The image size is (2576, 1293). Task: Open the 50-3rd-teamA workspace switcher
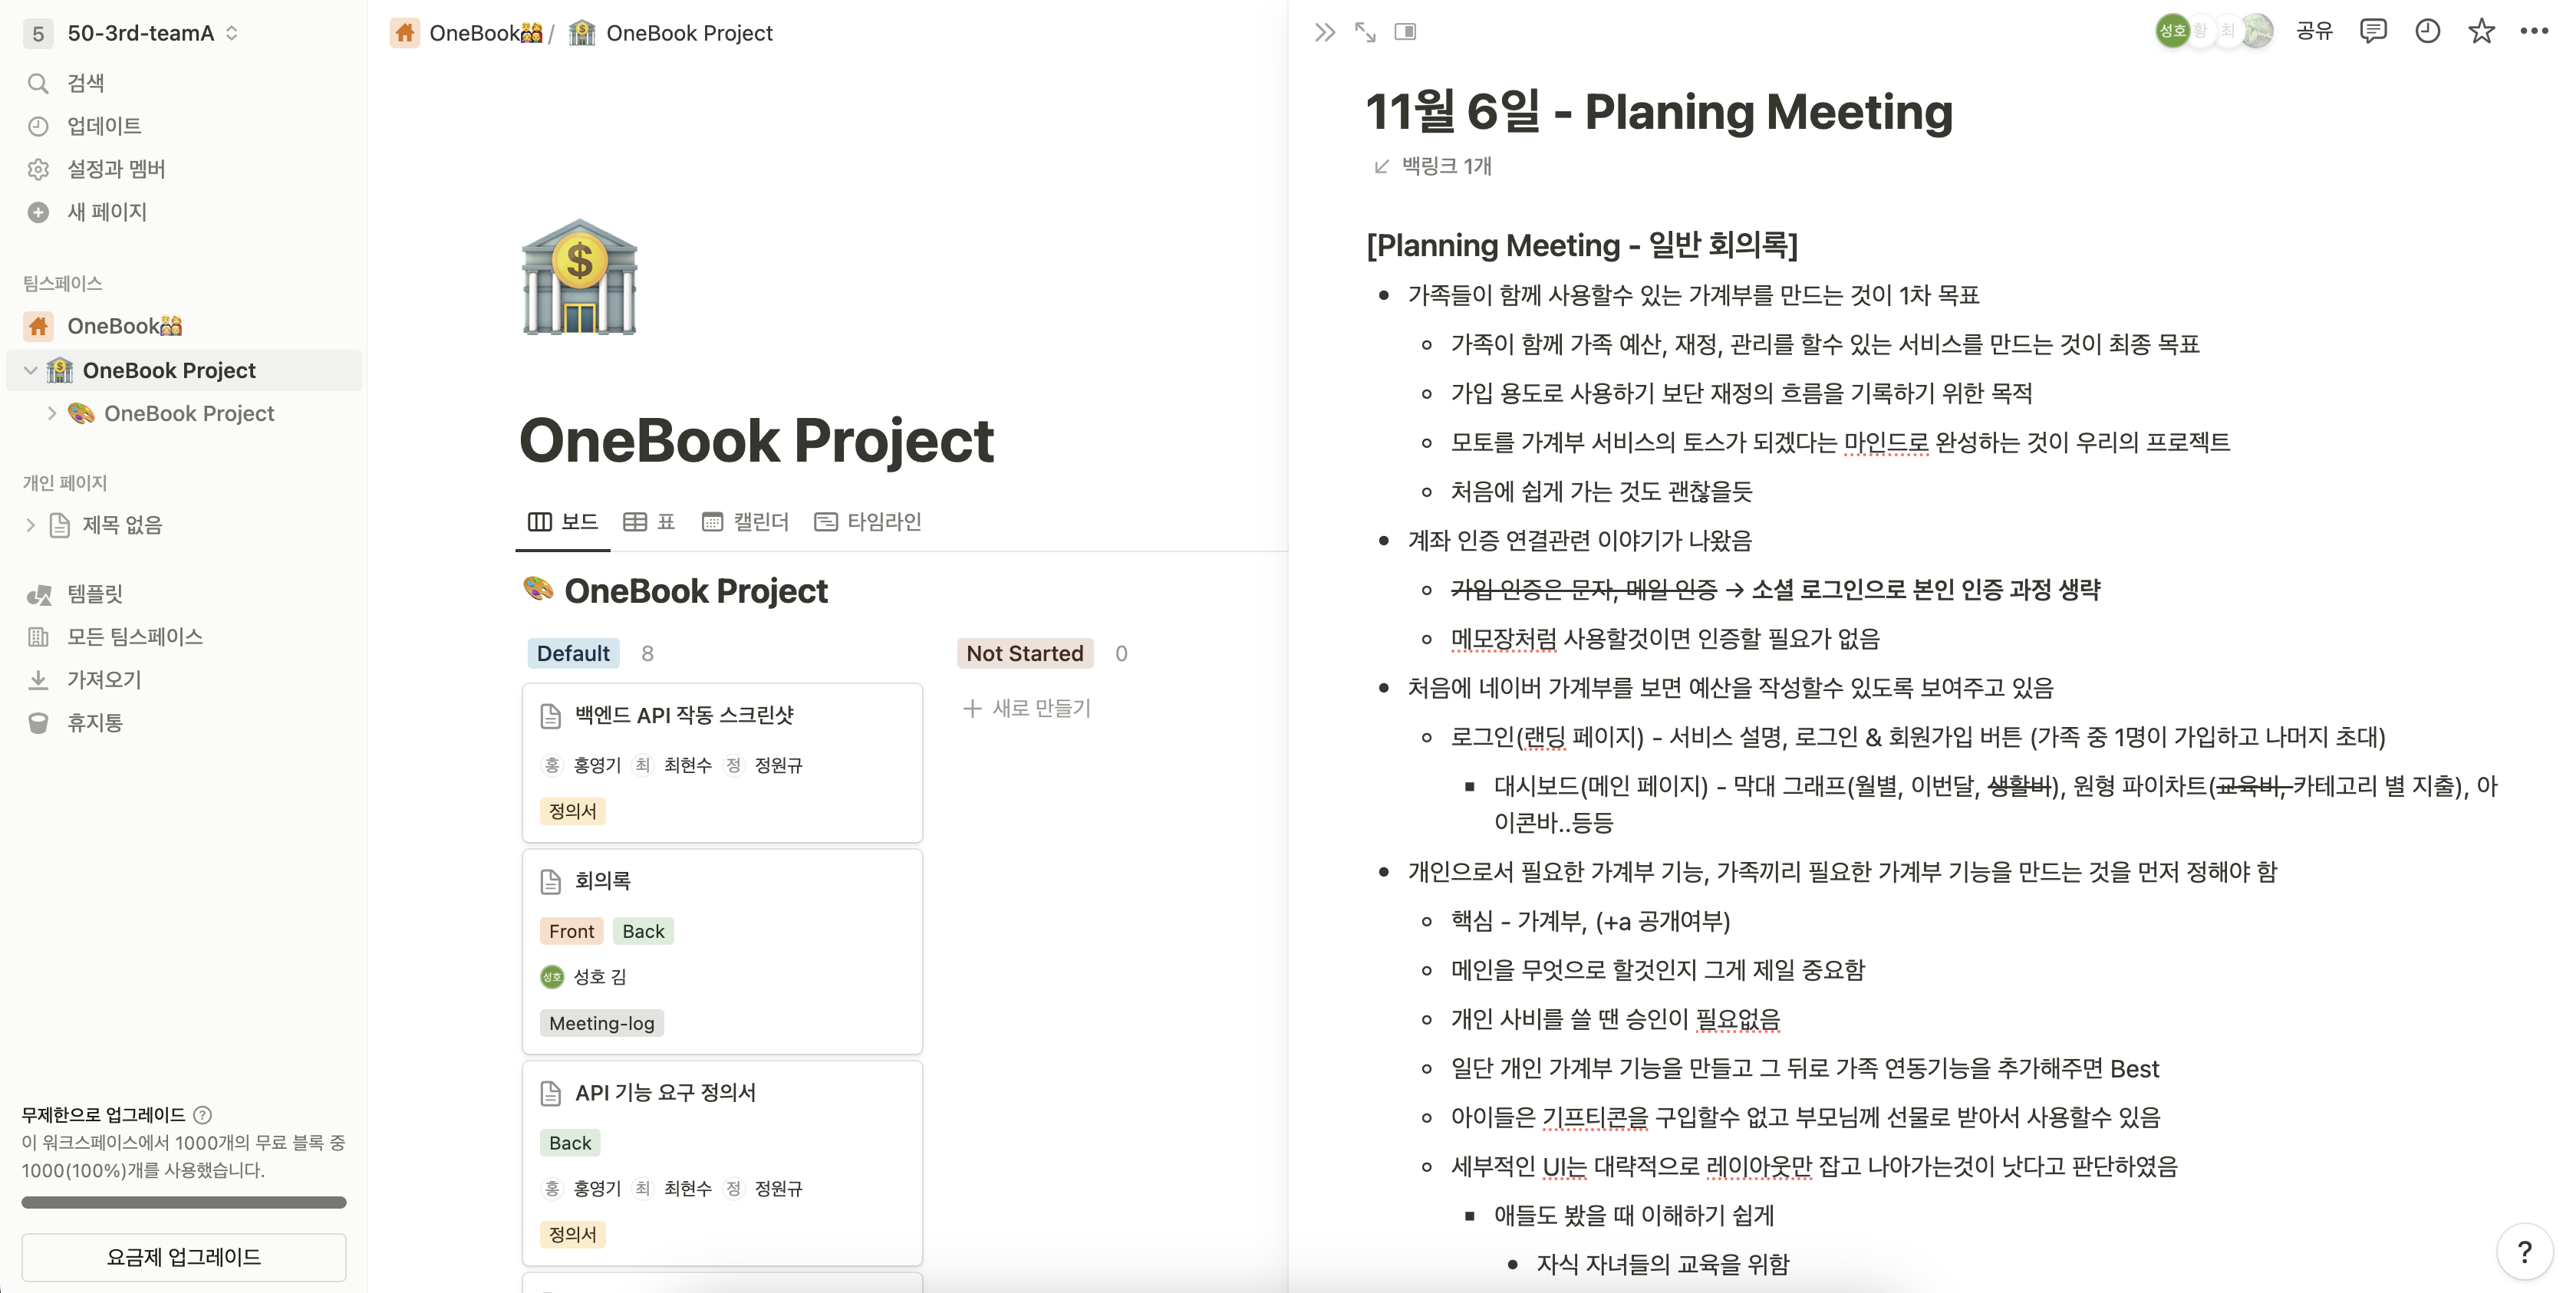pos(140,33)
